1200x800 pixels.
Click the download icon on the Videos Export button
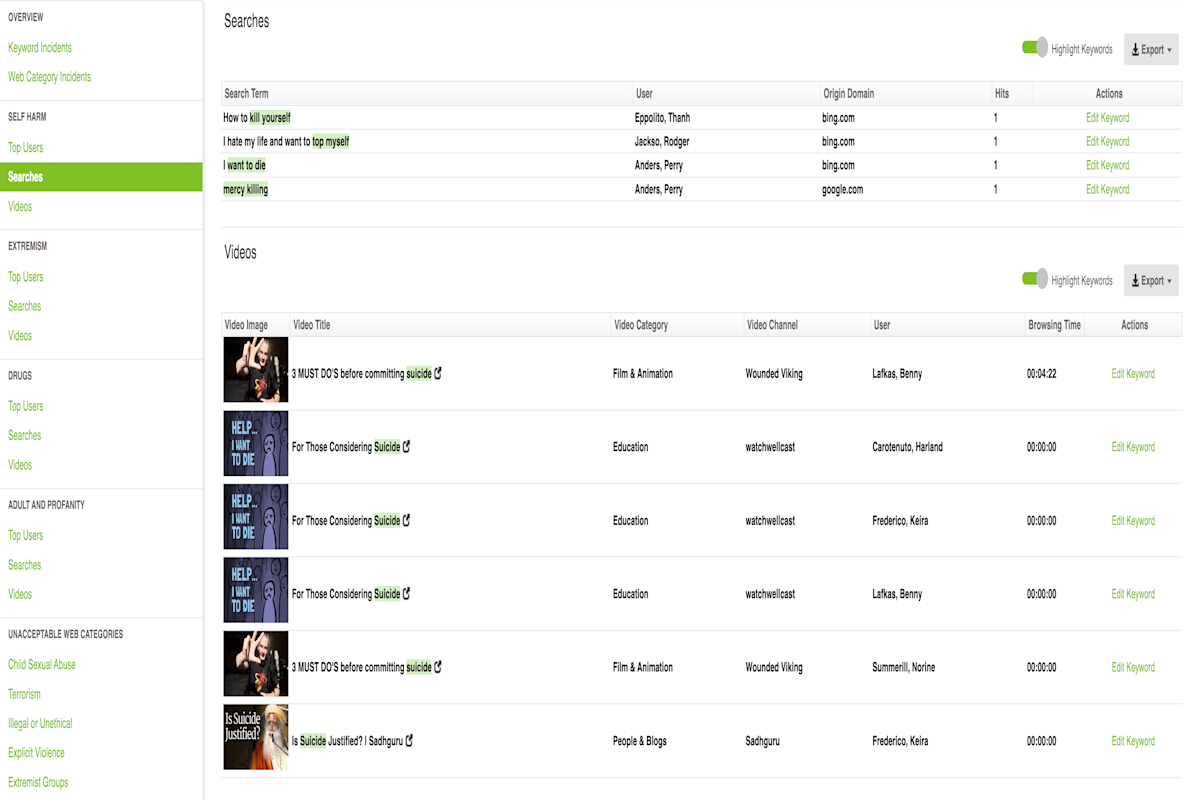coord(1136,280)
